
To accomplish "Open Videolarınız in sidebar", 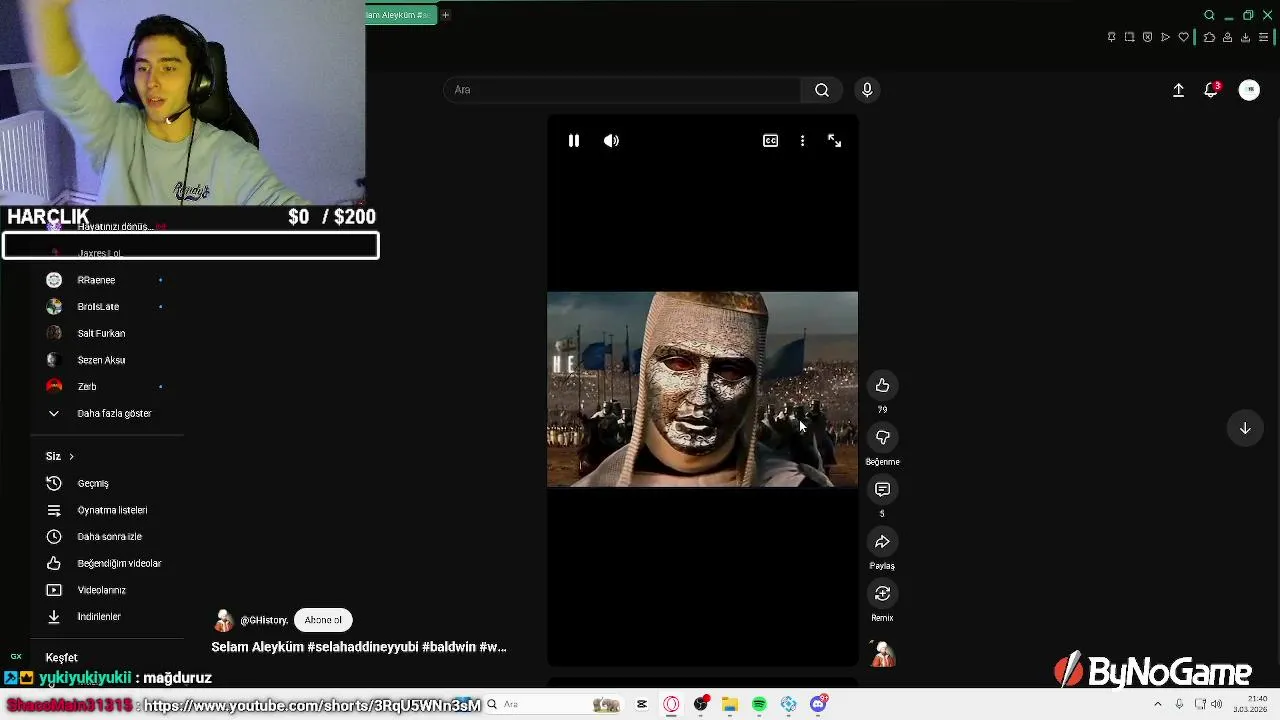I will (x=101, y=590).
